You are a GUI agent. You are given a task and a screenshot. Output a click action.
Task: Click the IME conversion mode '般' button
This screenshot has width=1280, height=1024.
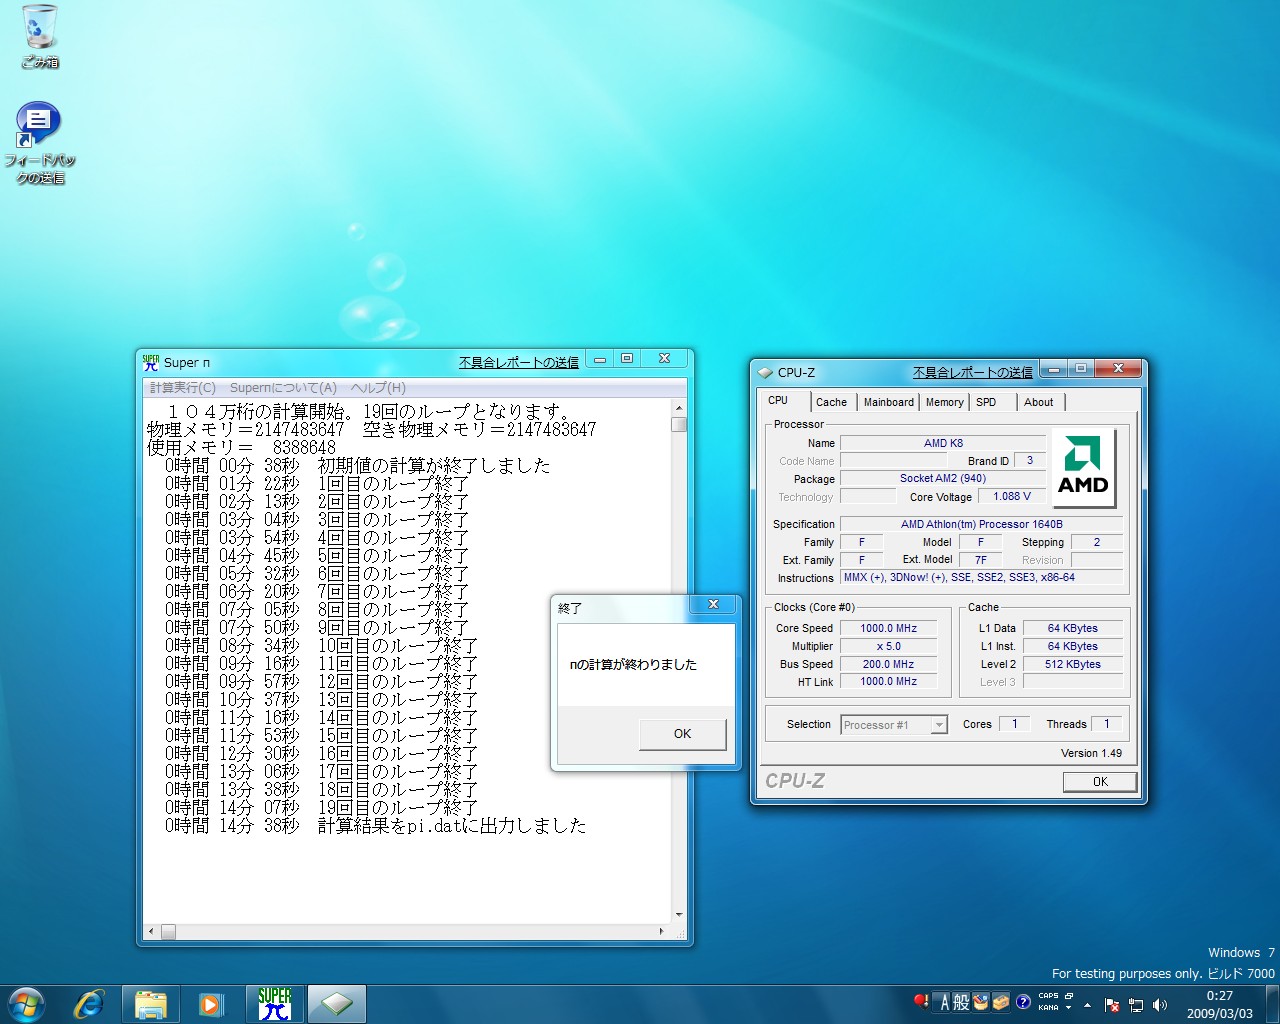[961, 1002]
